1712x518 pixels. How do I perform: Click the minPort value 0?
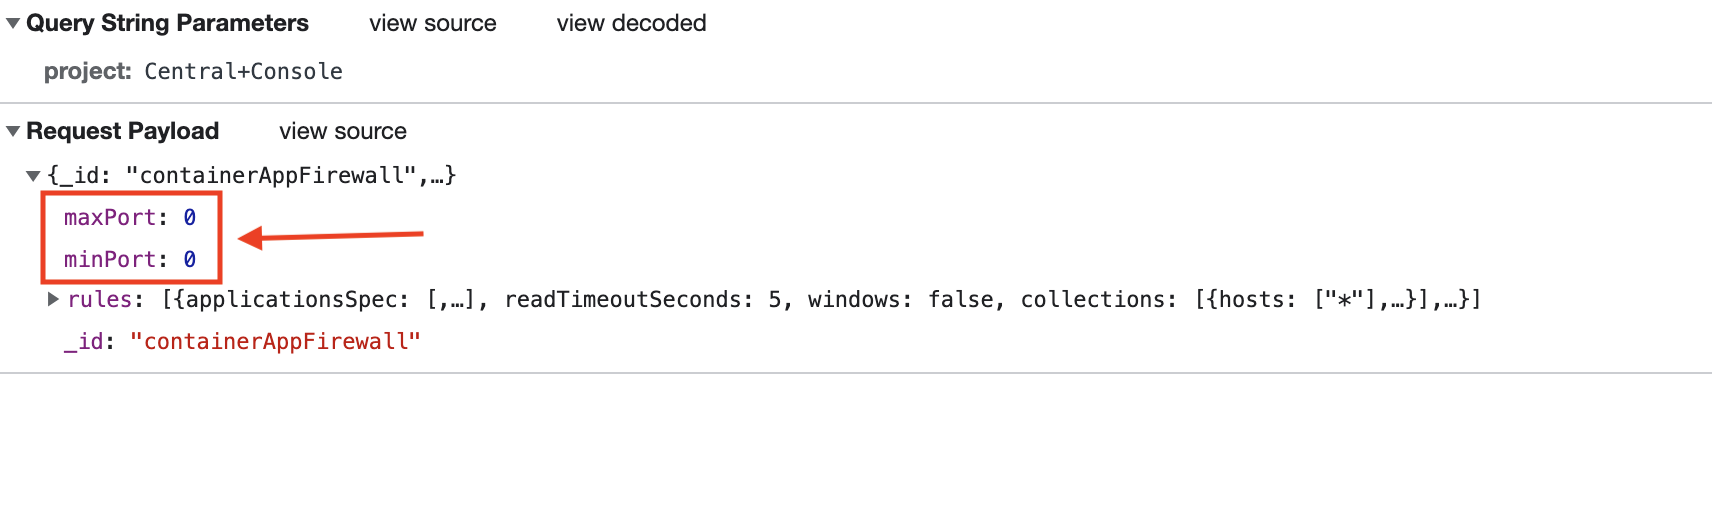pos(189,259)
